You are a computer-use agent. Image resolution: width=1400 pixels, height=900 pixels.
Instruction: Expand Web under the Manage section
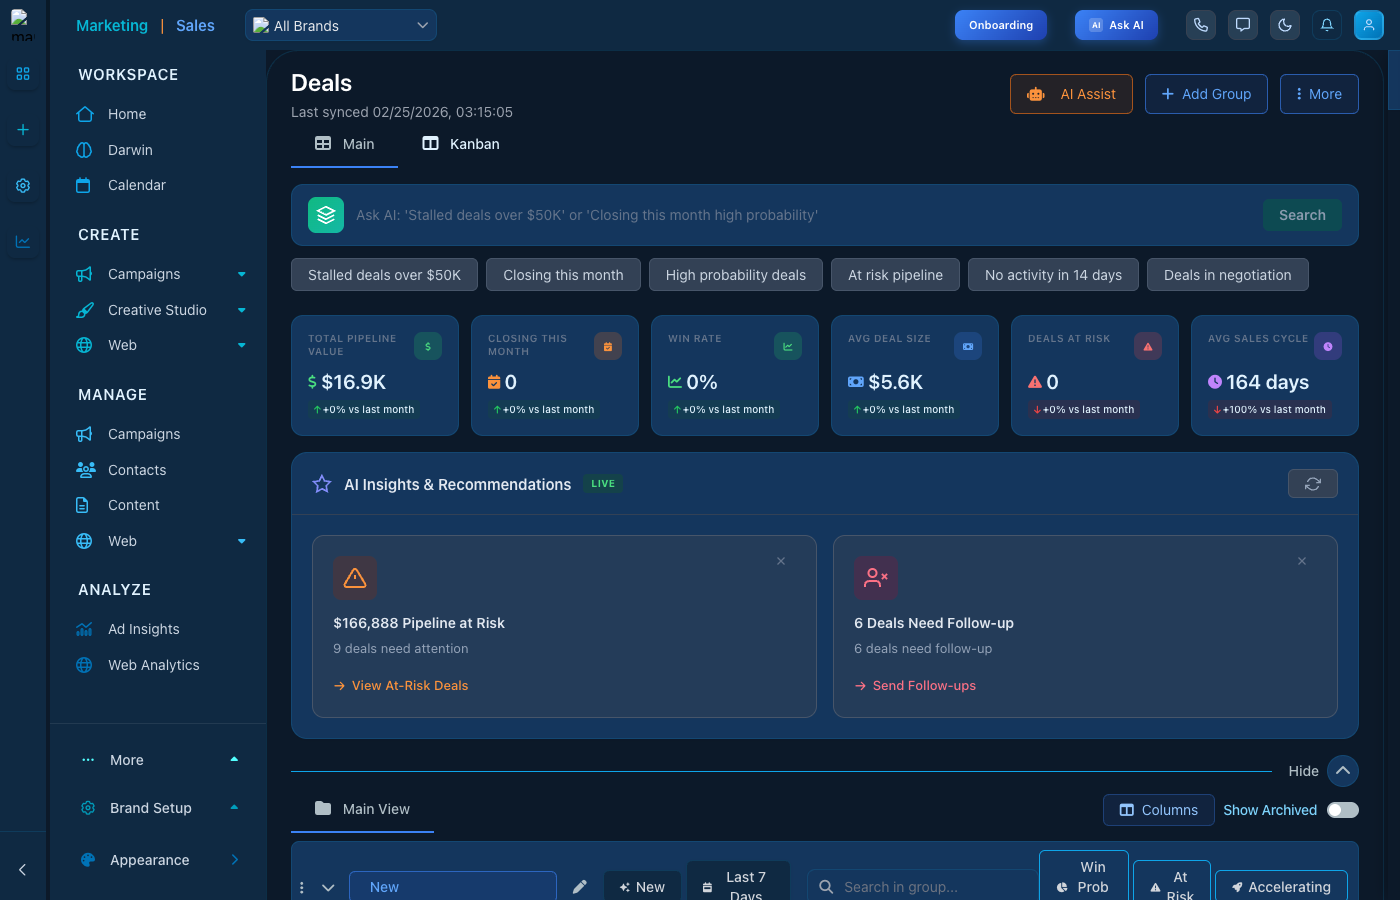(242, 541)
